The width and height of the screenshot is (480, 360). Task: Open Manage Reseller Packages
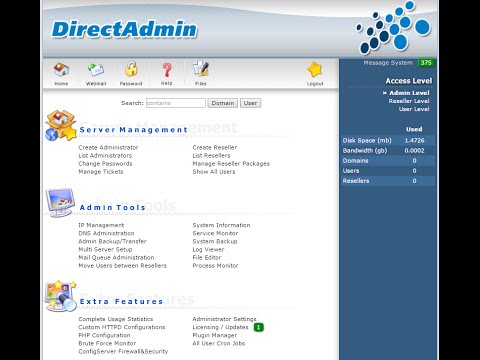(x=231, y=164)
